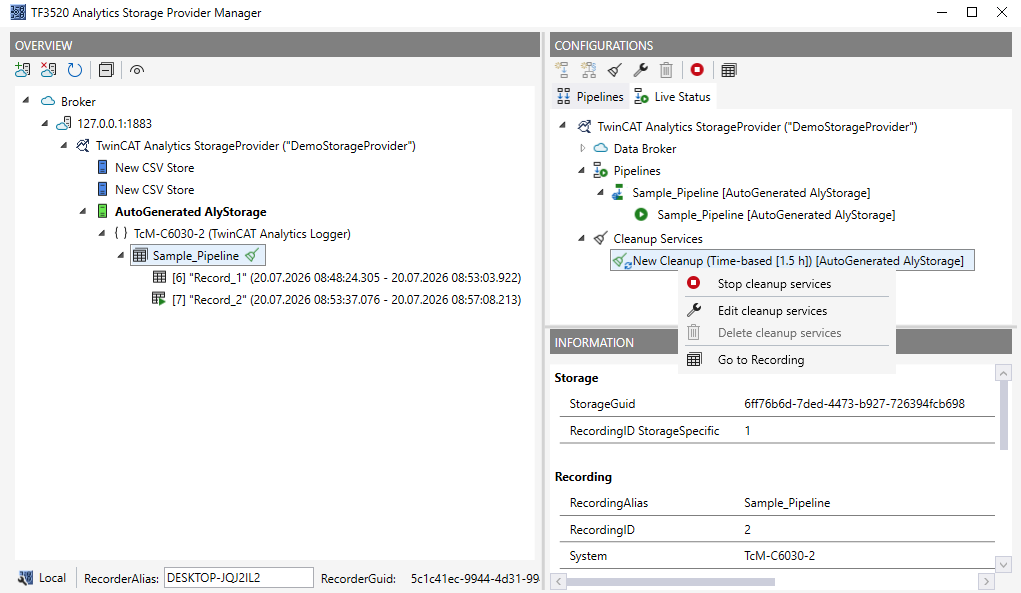The height and width of the screenshot is (593, 1021).
Task: Click the second pipeline-with-rules icon in Configurations toolbar
Action: pos(589,70)
